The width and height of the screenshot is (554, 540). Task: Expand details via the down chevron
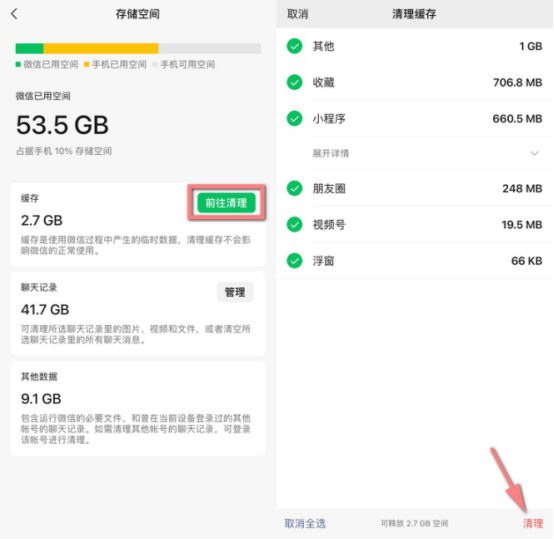pyautogui.click(x=534, y=153)
